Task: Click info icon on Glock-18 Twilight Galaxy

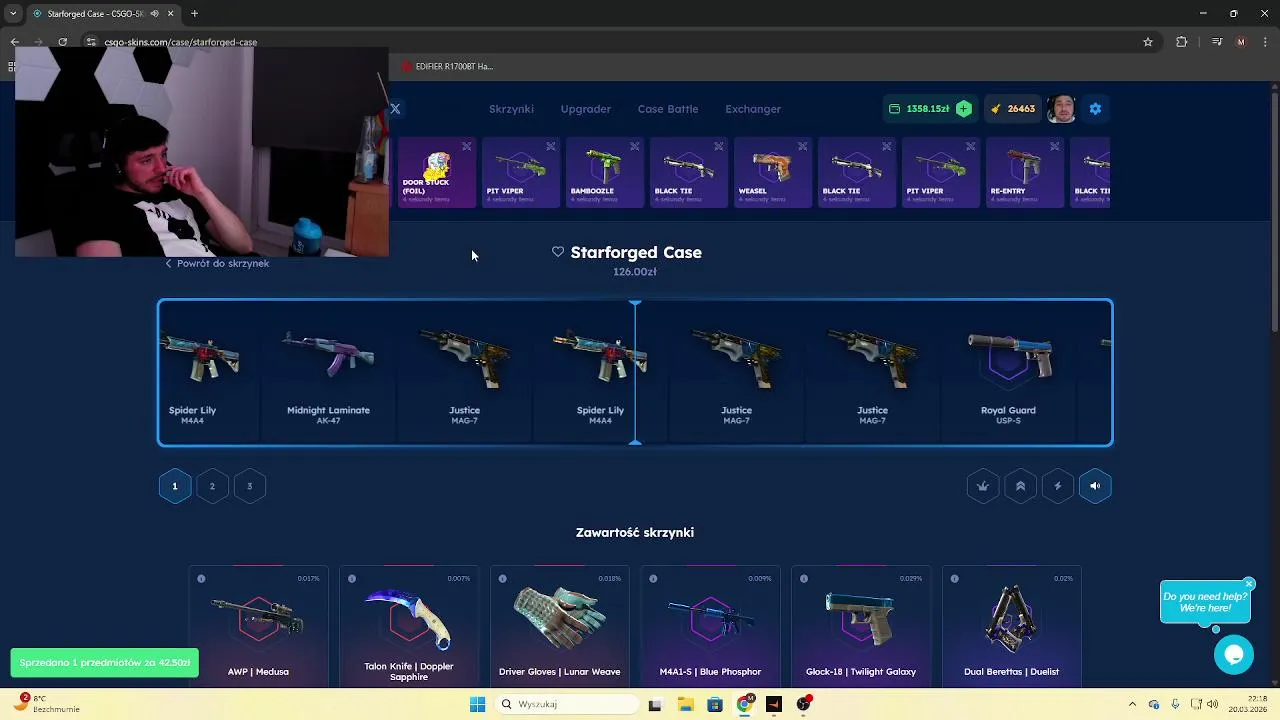Action: 803,579
